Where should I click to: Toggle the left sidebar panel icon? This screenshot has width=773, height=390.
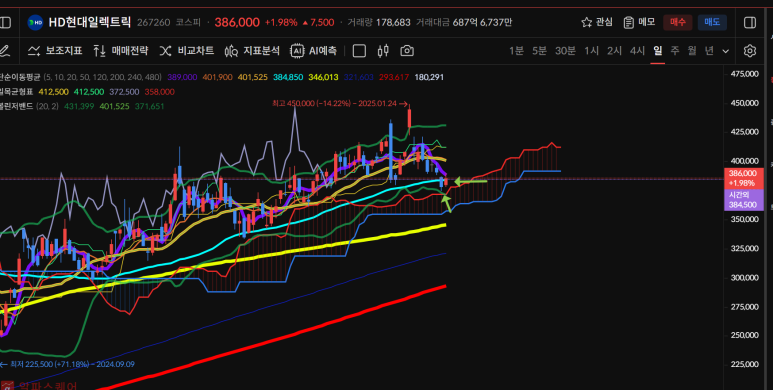[5, 23]
